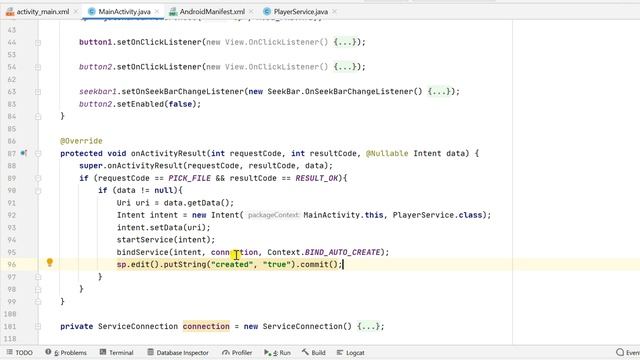The width and height of the screenshot is (640, 360).
Task: Click line number 96 in the gutter
Action: tap(11, 264)
